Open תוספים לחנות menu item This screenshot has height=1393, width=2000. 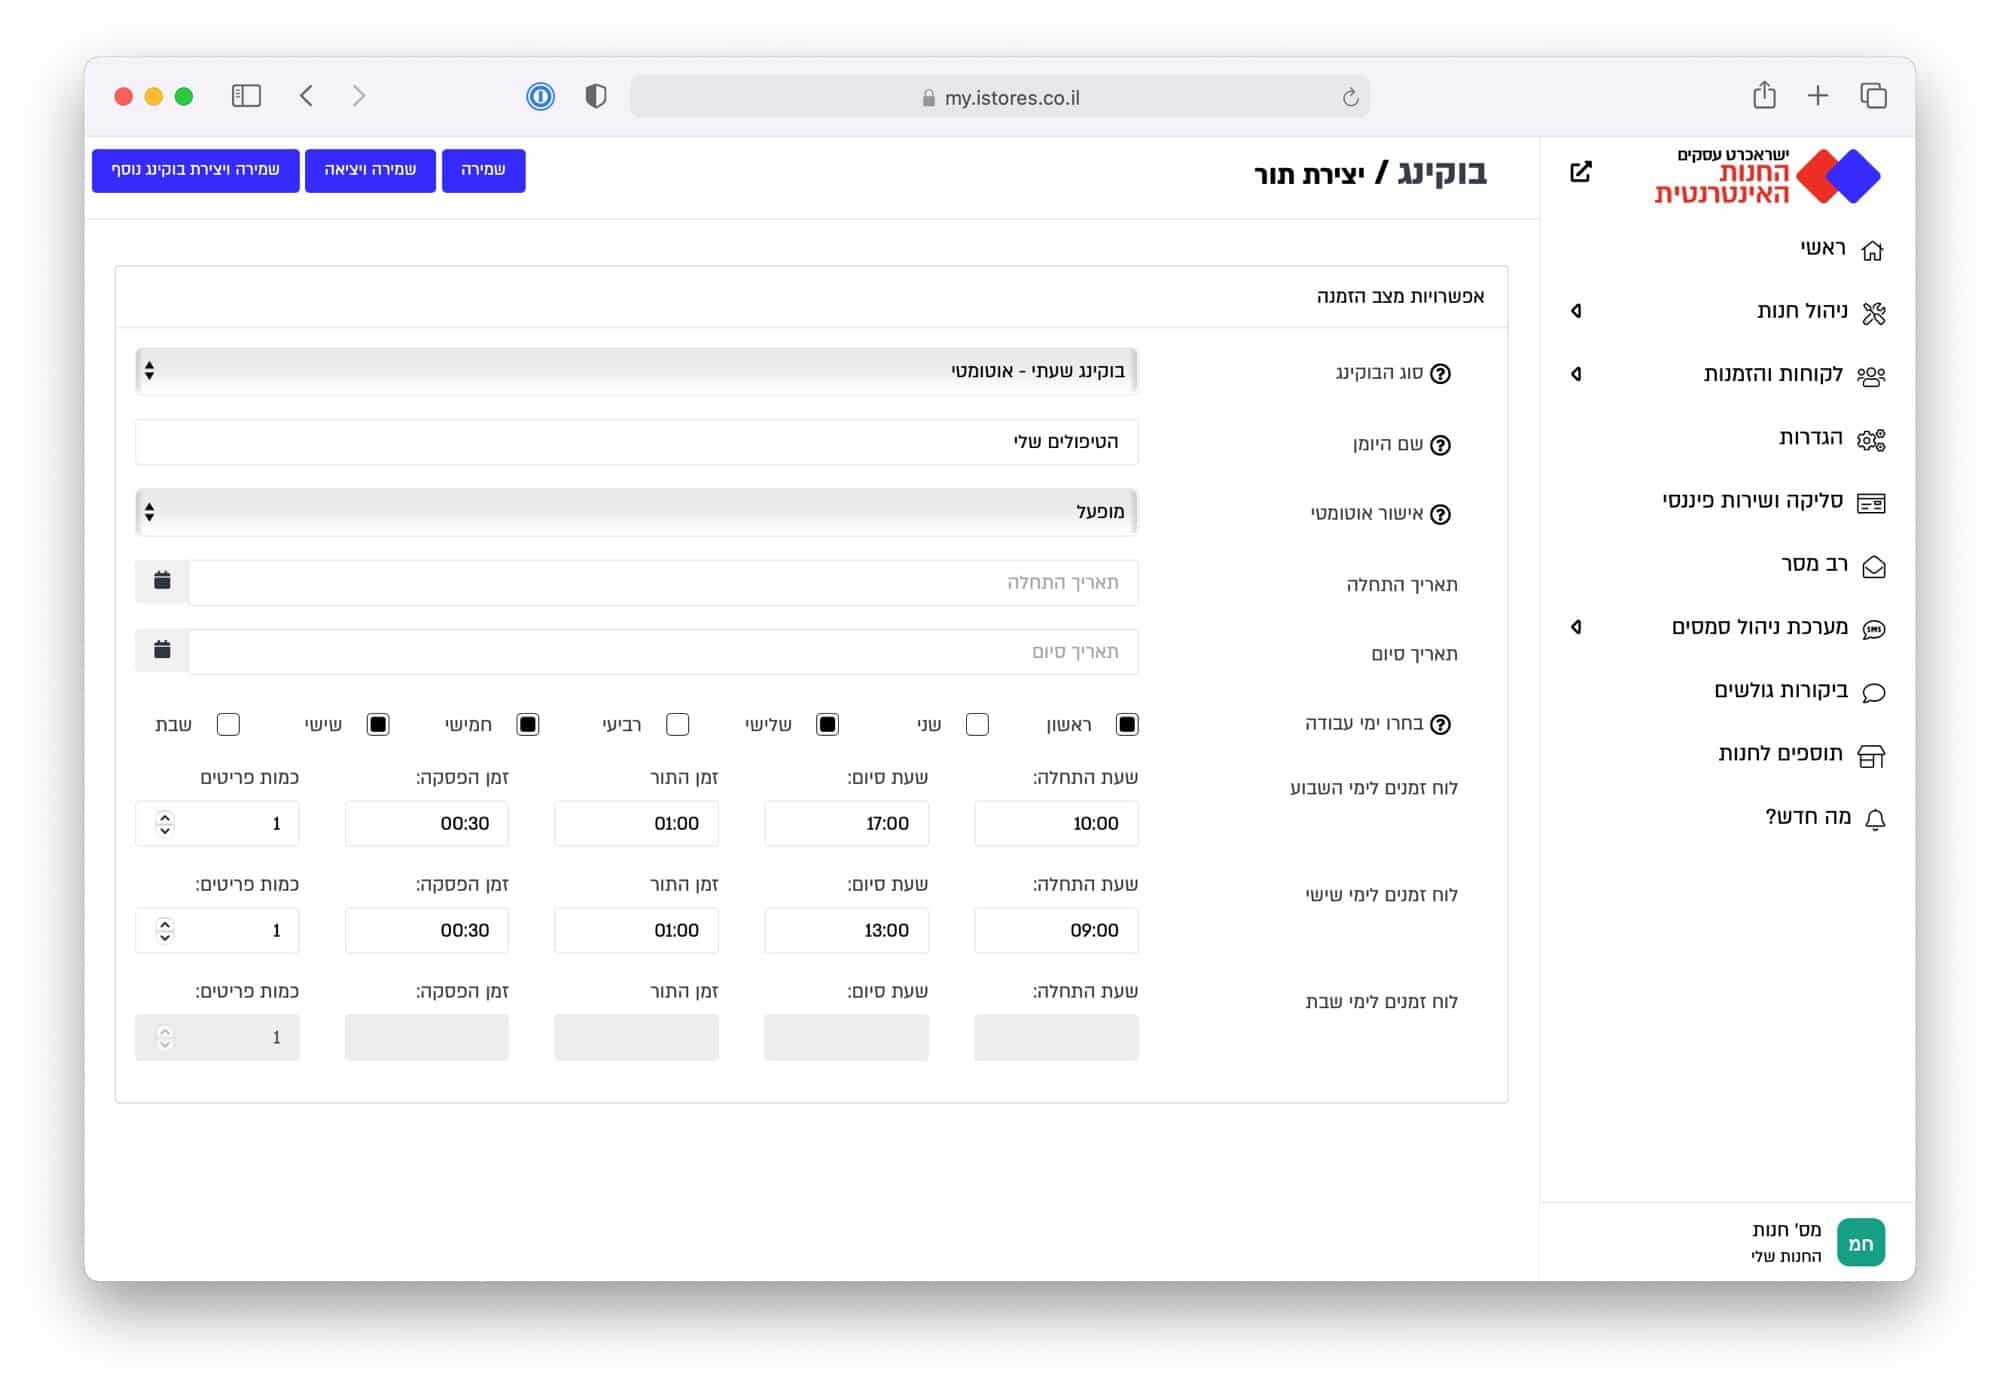tap(1780, 753)
